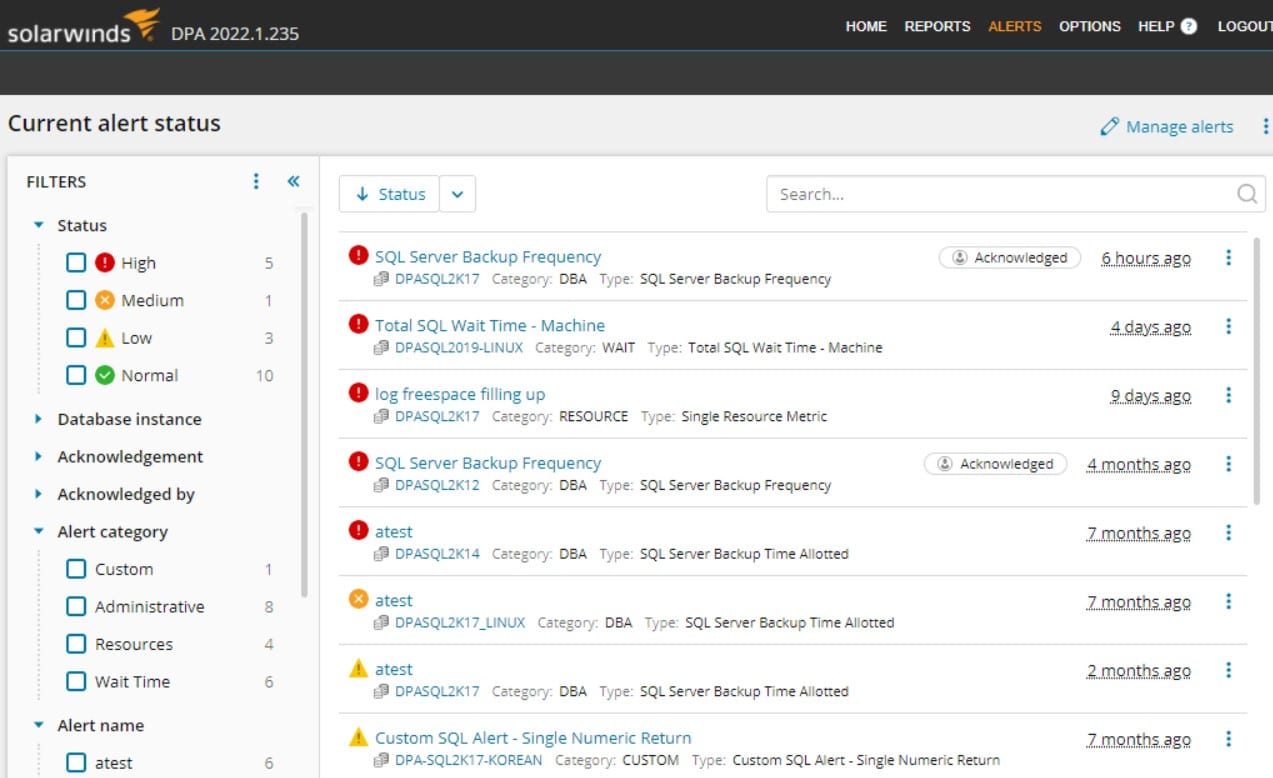1273x778 pixels.
Task: Open the REPORTS menu
Action: coord(937,27)
